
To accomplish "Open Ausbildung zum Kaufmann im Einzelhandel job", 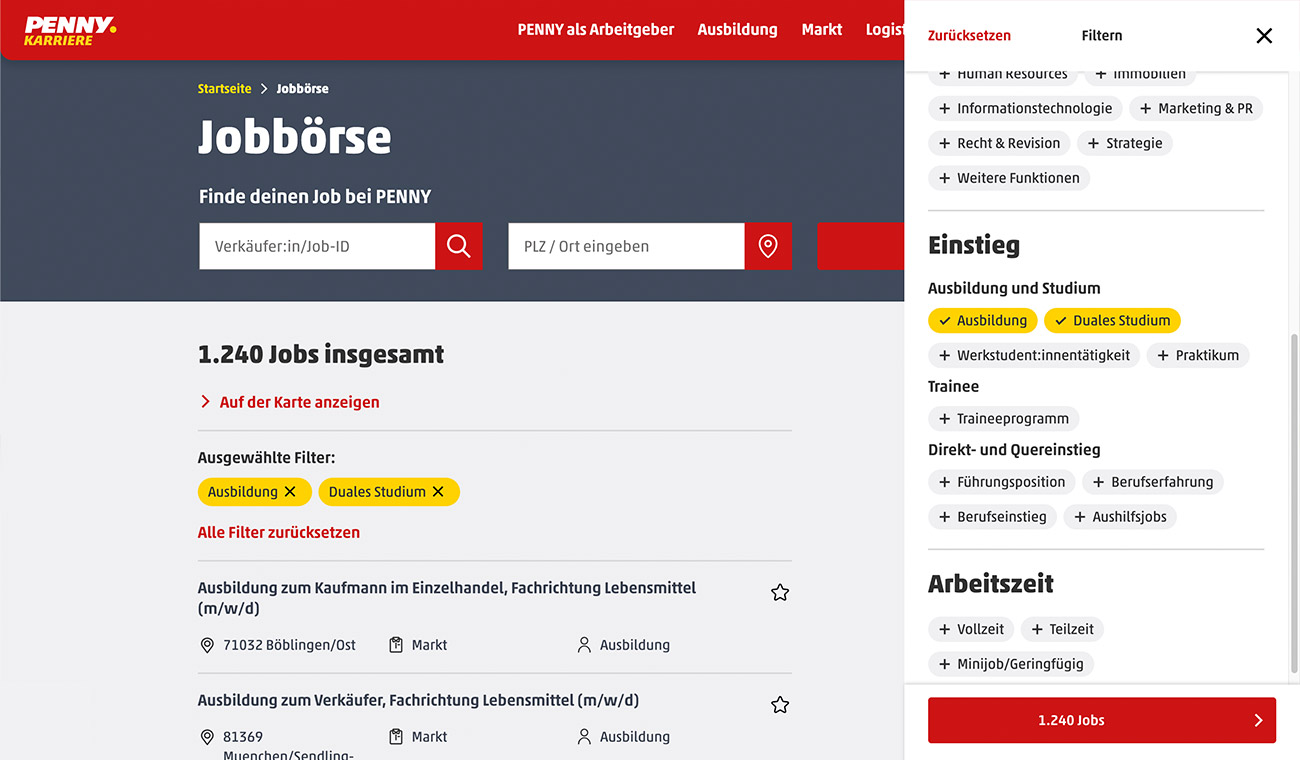I will [447, 598].
